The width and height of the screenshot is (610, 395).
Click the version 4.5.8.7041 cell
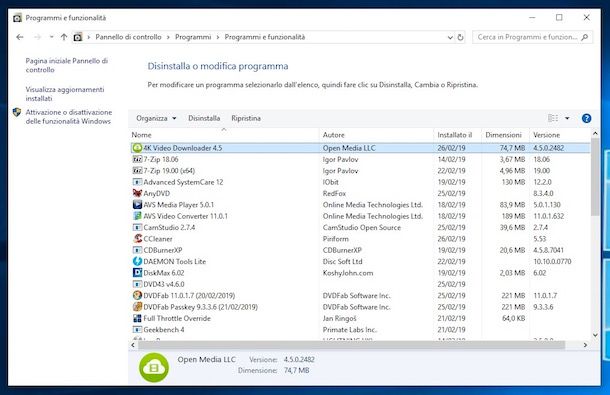(x=549, y=250)
